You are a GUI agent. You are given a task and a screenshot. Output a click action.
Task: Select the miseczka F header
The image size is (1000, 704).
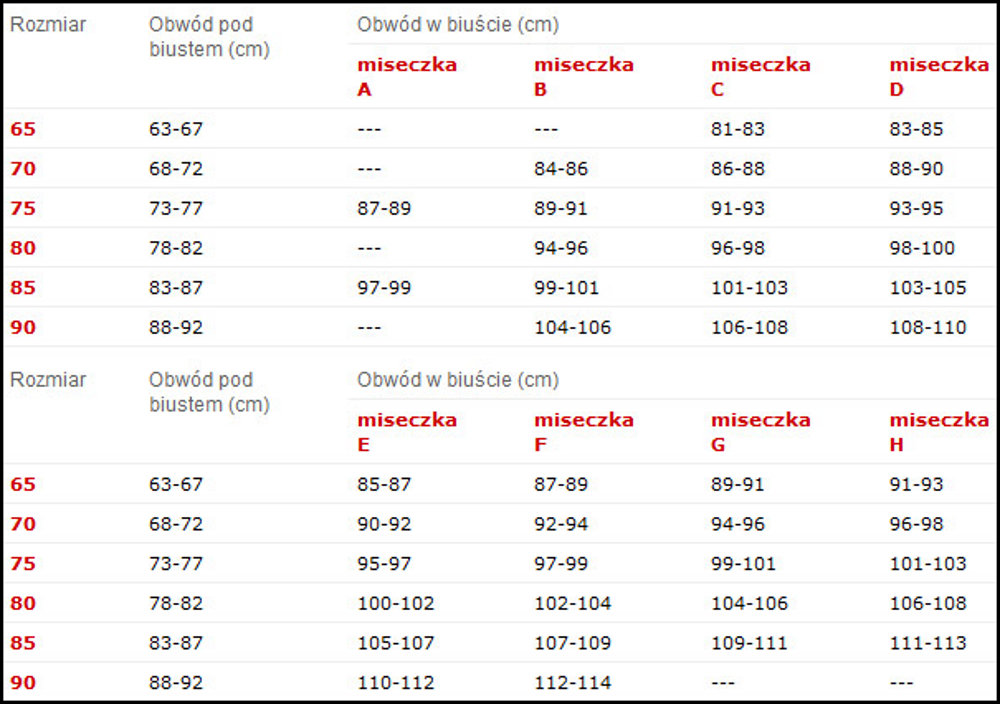point(584,432)
